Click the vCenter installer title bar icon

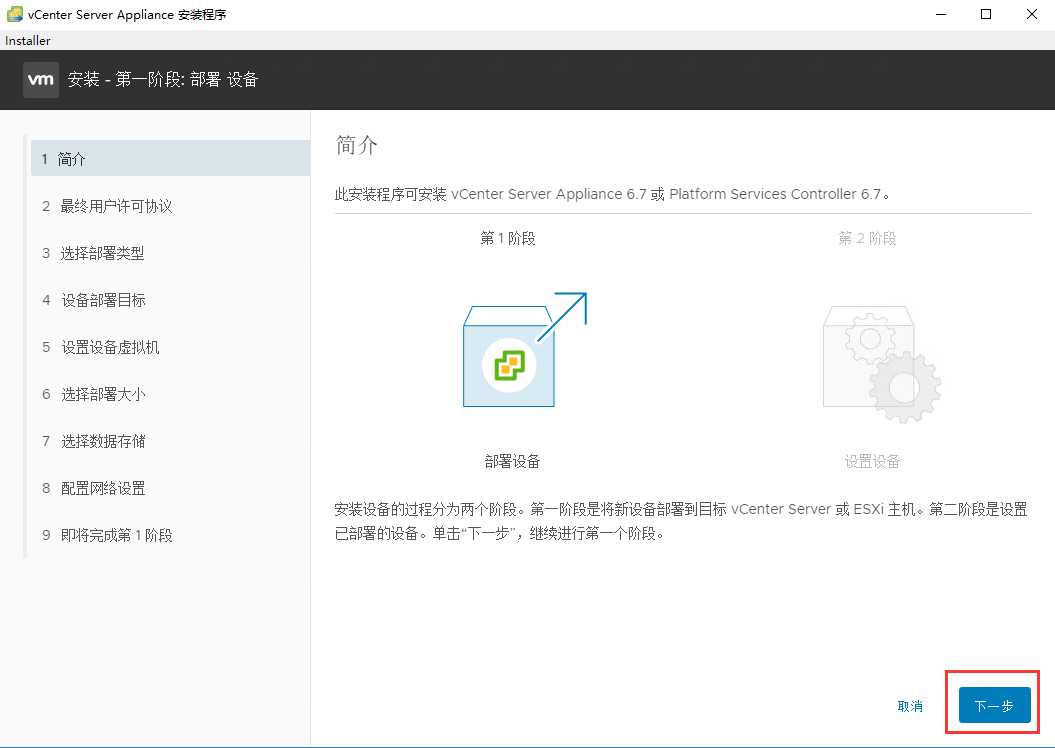tap(16, 14)
